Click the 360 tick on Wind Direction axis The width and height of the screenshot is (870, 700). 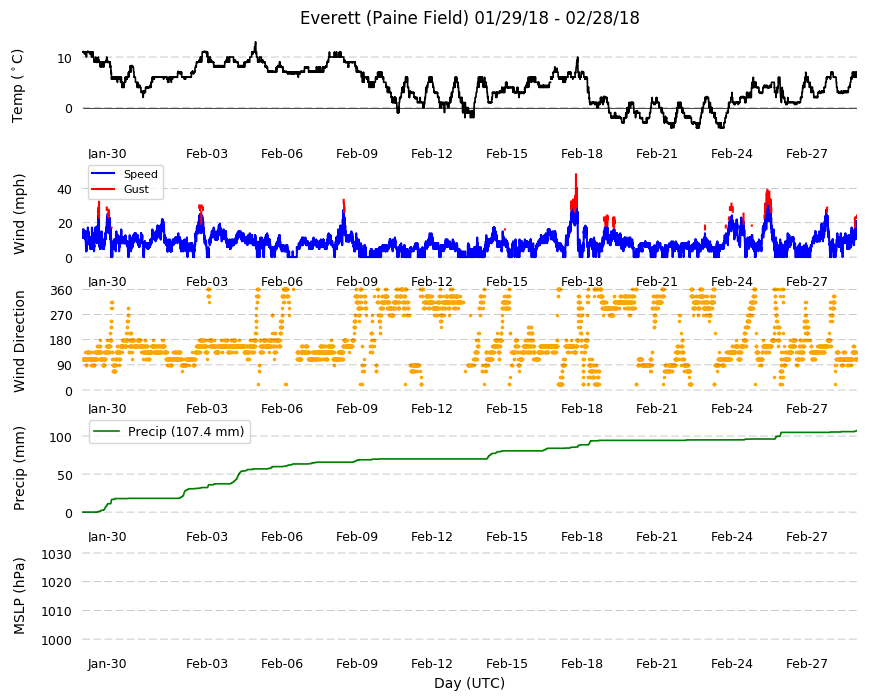point(62,291)
